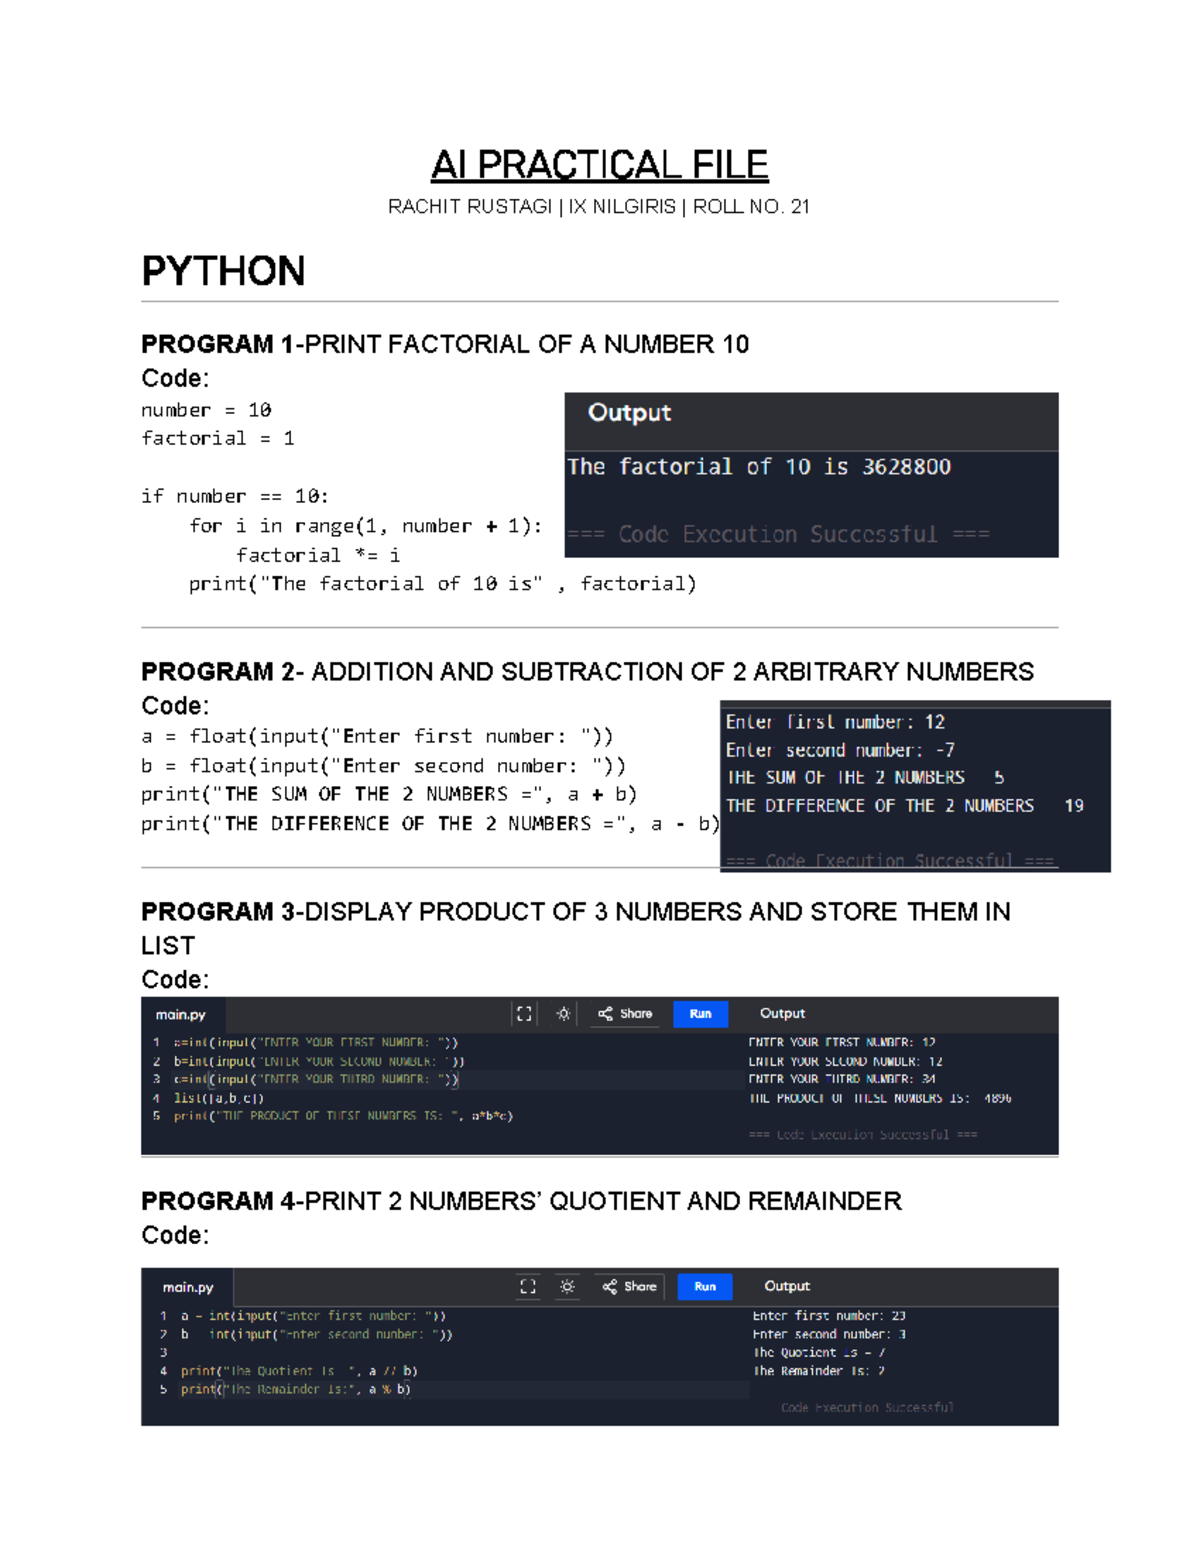1200x1553 pixels.
Task: Click the Output label in Program 4 panel
Action: coord(787,1286)
